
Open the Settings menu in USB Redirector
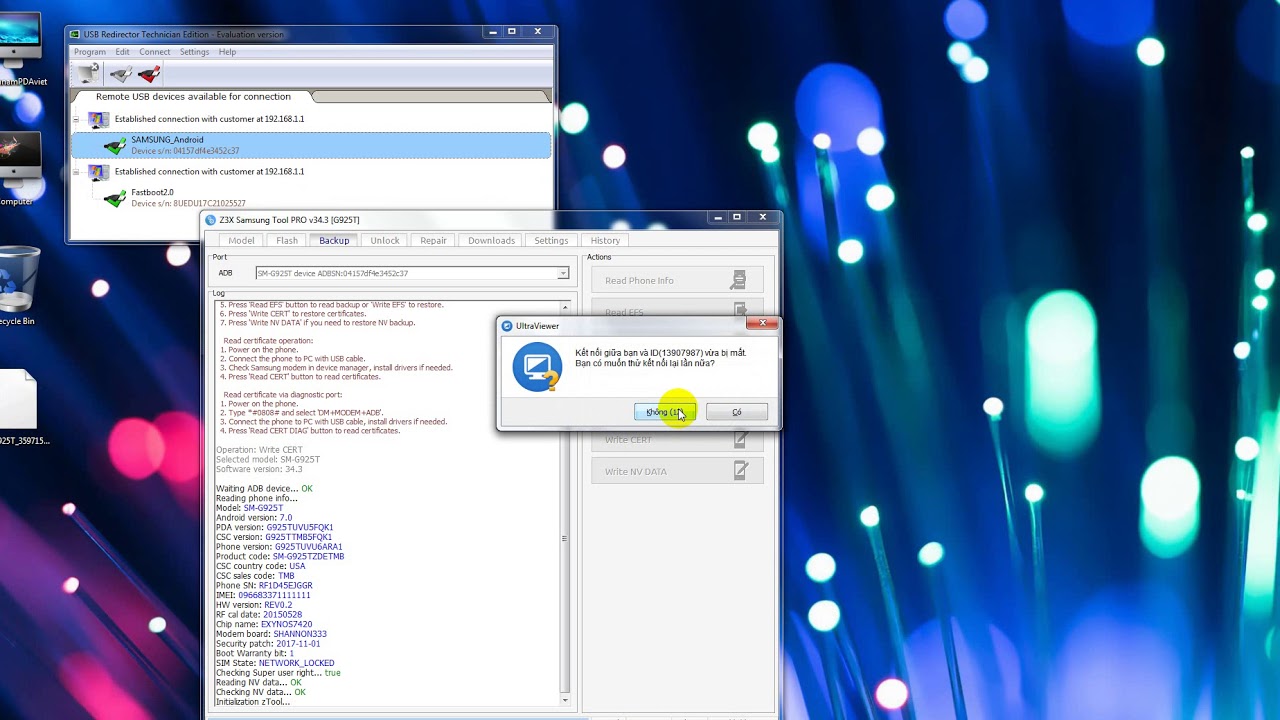pyautogui.click(x=194, y=52)
